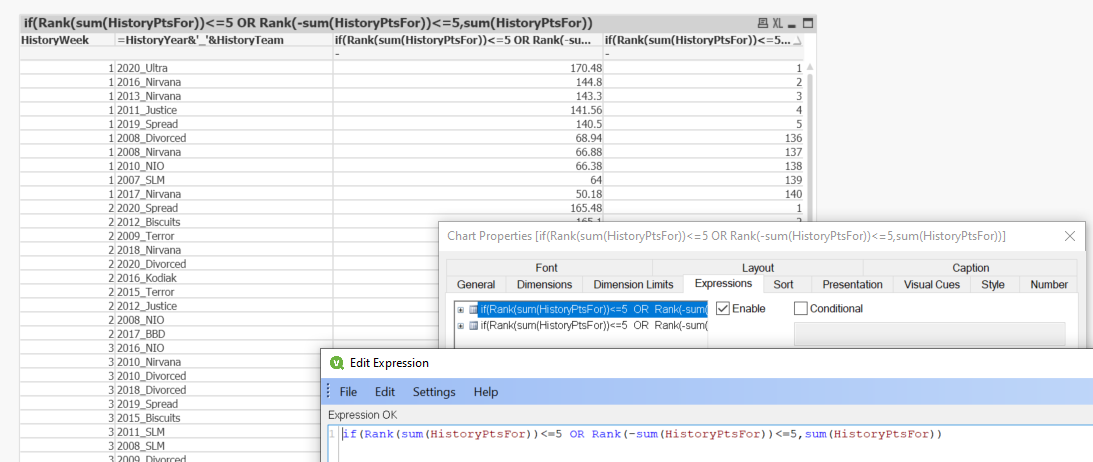Image resolution: width=1093 pixels, height=462 pixels.
Task: Click the chart minimize icon in caption bar
Action: tap(794, 23)
